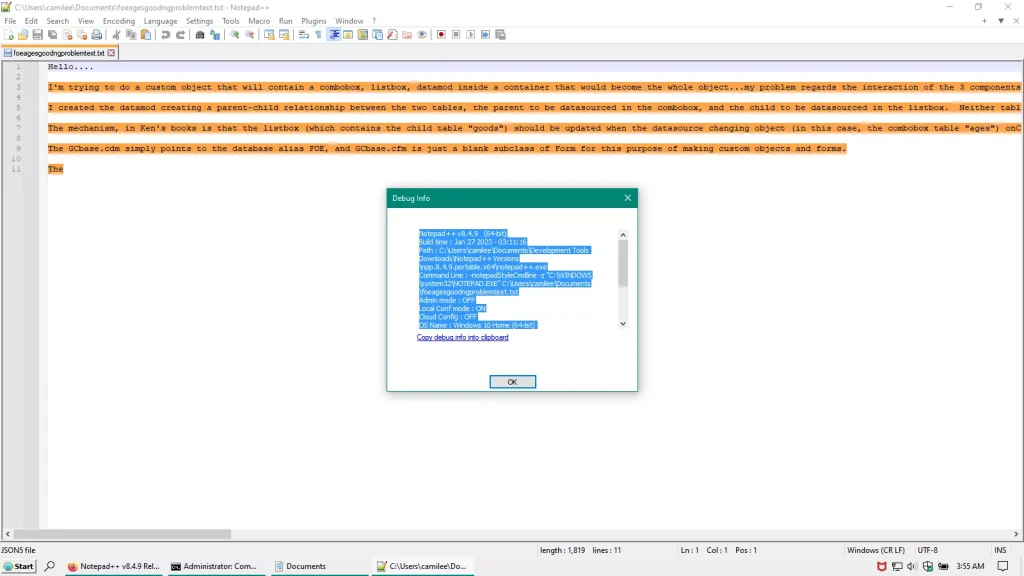The width and height of the screenshot is (1024, 576).
Task: Undo last edit with the toolbar arrow
Action: [166, 34]
